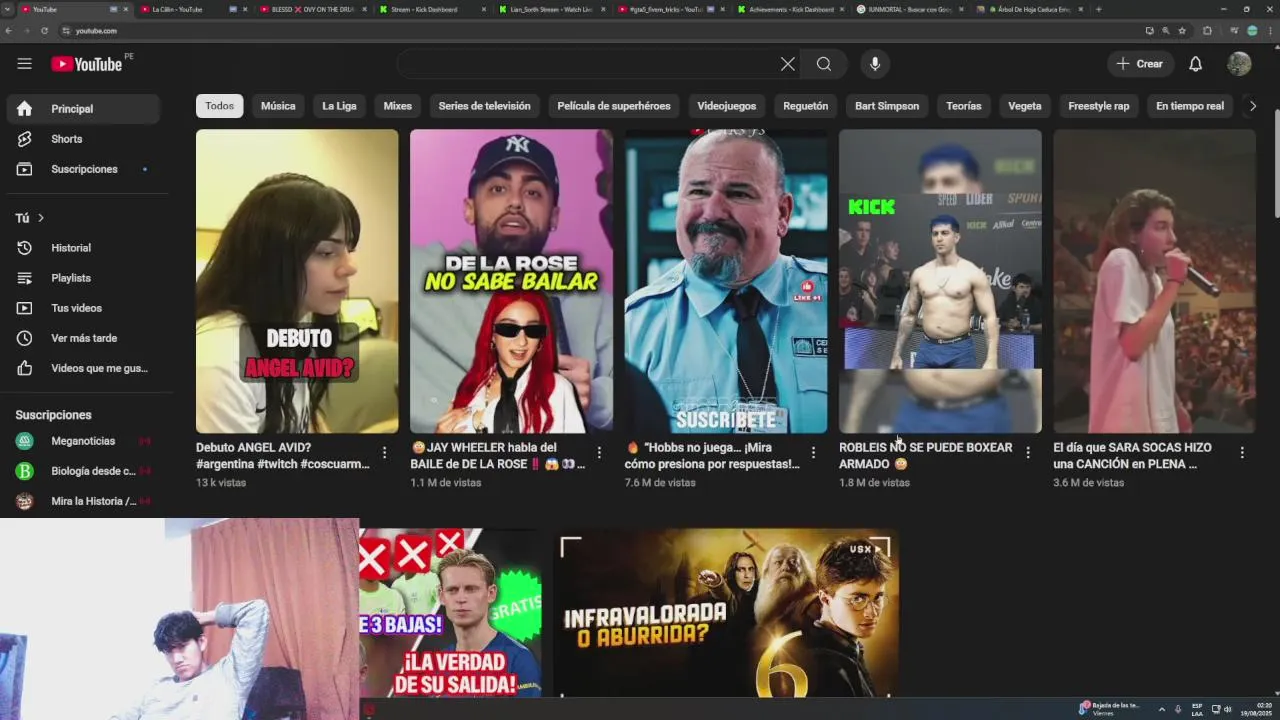Select the Series de televisión chip
Image resolution: width=1280 pixels, height=720 pixels.
[x=484, y=106]
